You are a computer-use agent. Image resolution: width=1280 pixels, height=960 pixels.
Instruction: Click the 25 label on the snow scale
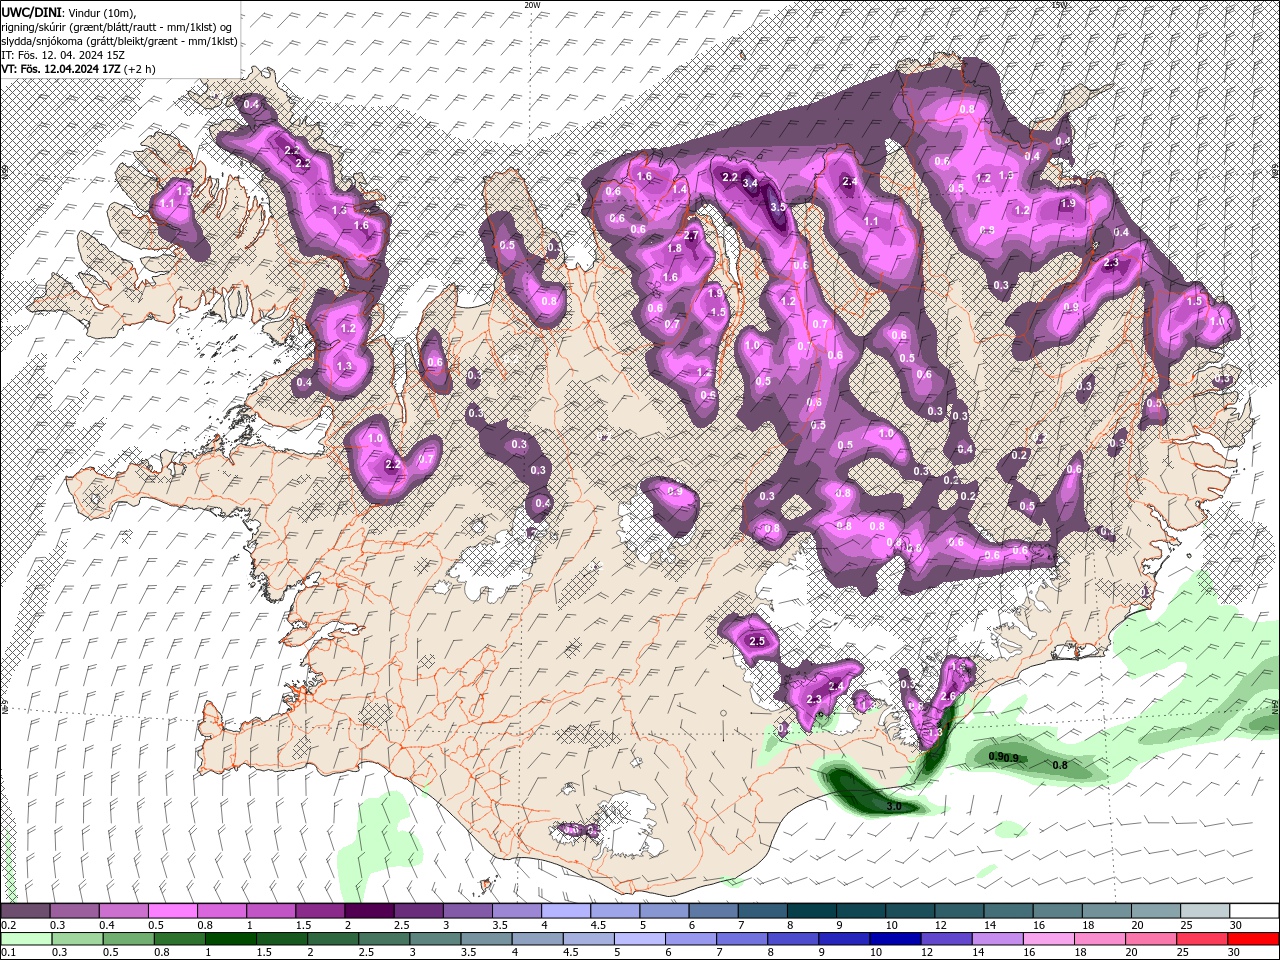click(1188, 925)
